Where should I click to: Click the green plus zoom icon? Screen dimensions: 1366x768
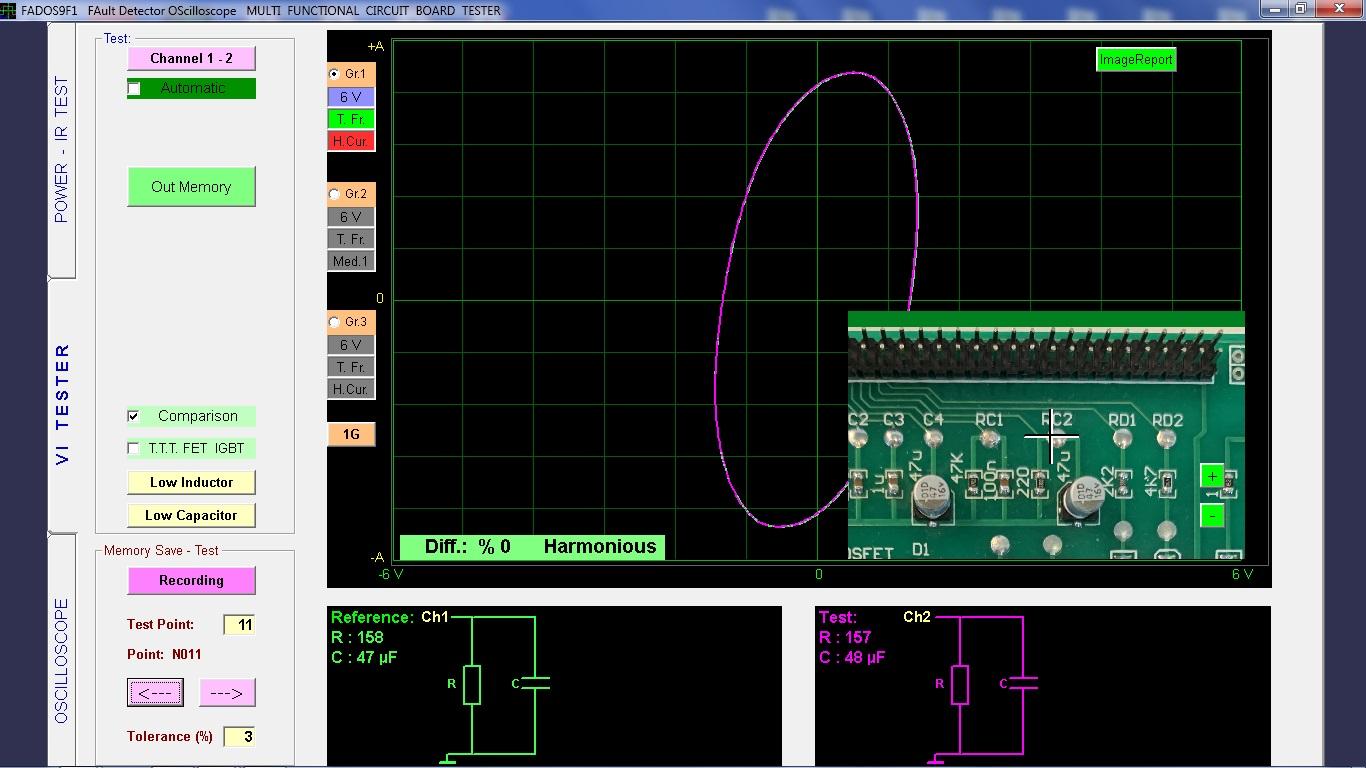[1212, 477]
